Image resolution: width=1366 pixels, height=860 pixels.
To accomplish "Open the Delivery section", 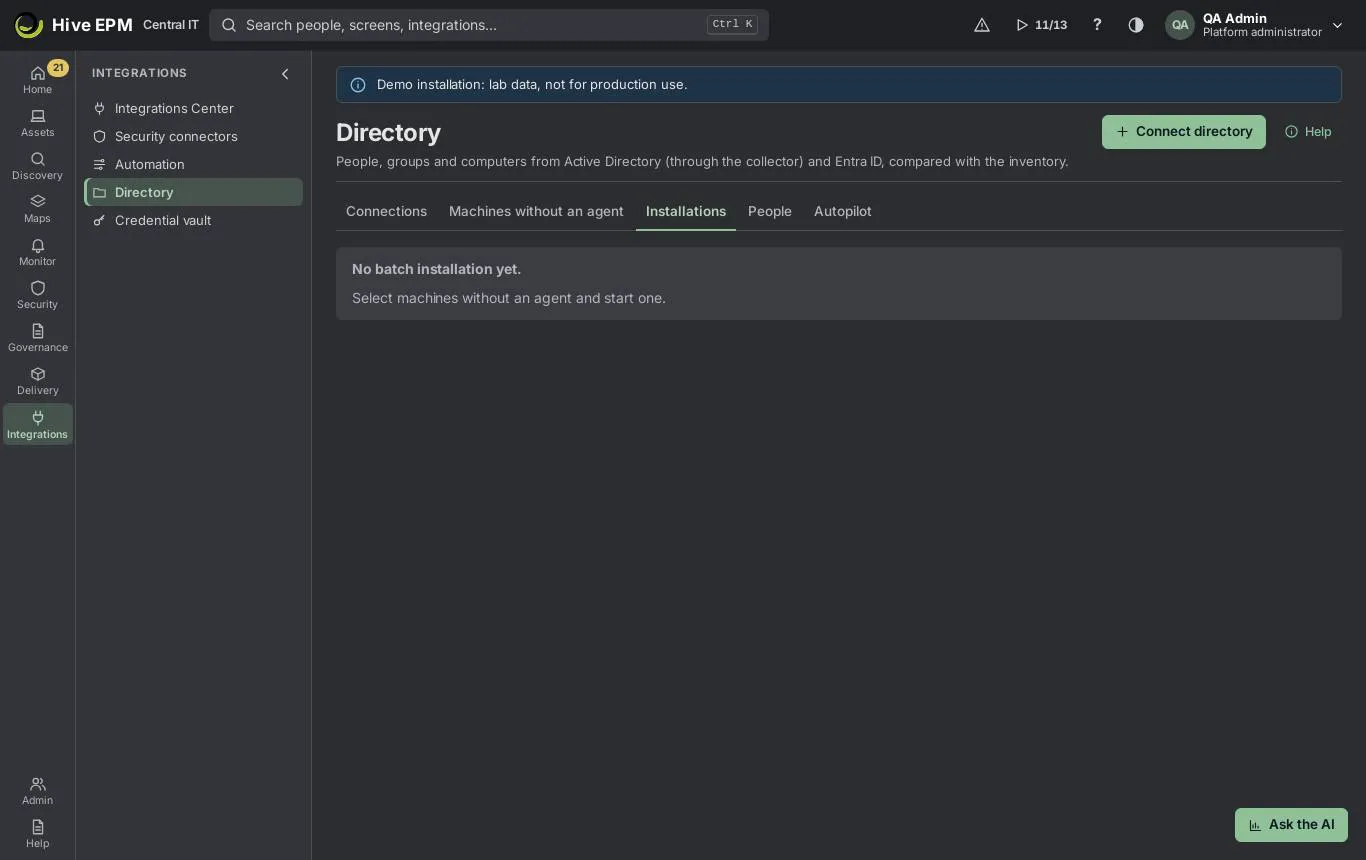I will coord(37,381).
